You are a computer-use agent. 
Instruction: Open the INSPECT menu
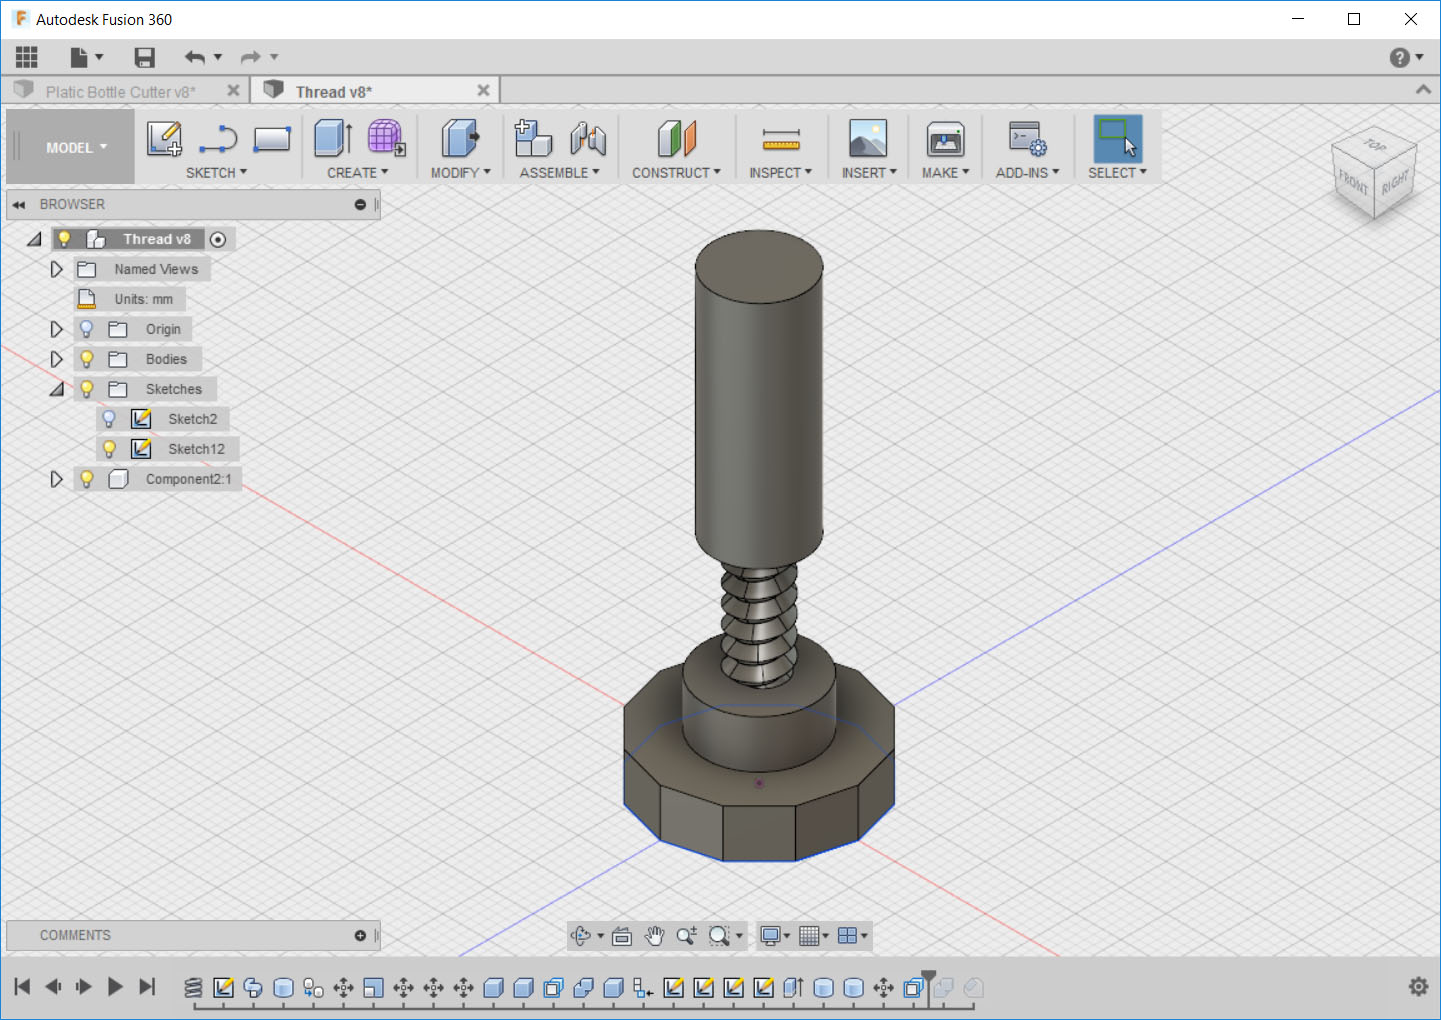pyautogui.click(x=780, y=173)
